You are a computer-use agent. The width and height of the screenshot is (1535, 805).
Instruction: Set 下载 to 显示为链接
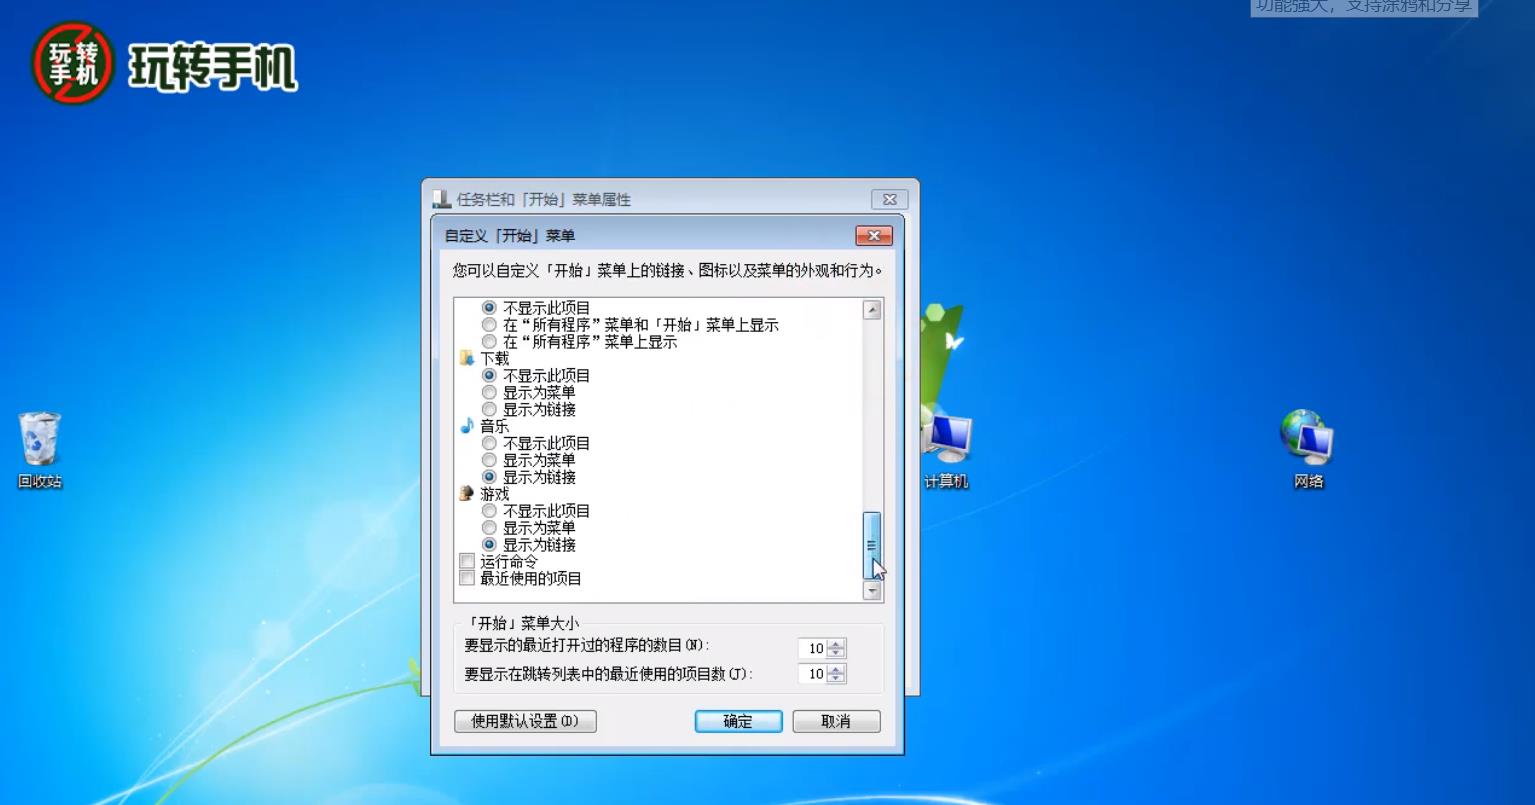489,409
